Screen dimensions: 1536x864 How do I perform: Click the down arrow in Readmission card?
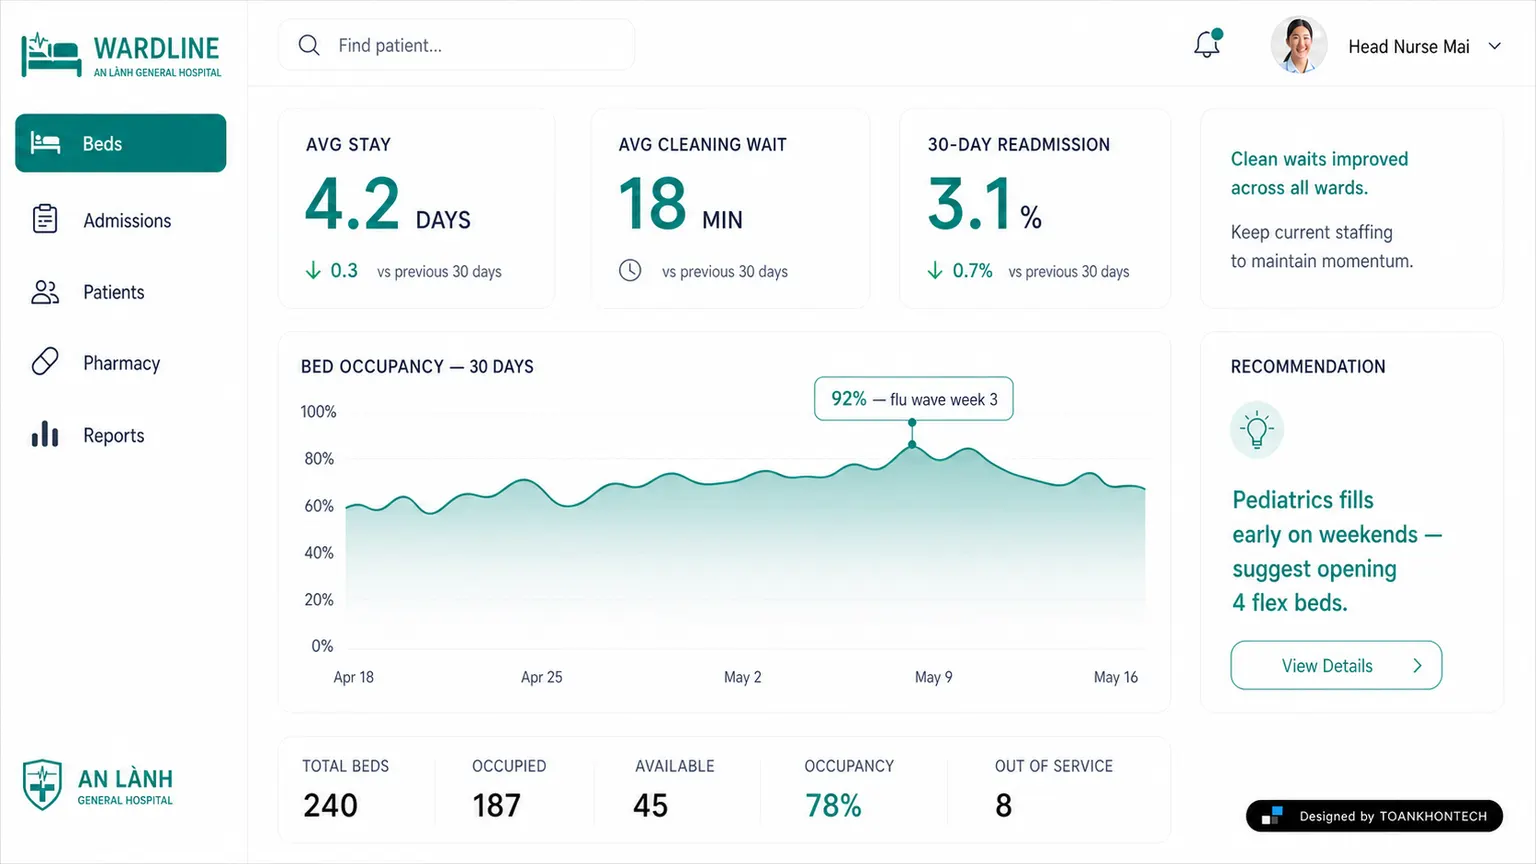(935, 270)
